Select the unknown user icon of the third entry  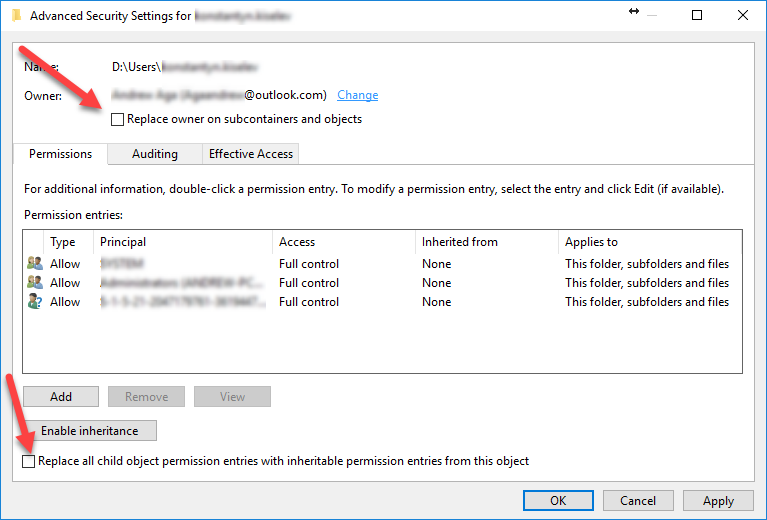point(35,302)
